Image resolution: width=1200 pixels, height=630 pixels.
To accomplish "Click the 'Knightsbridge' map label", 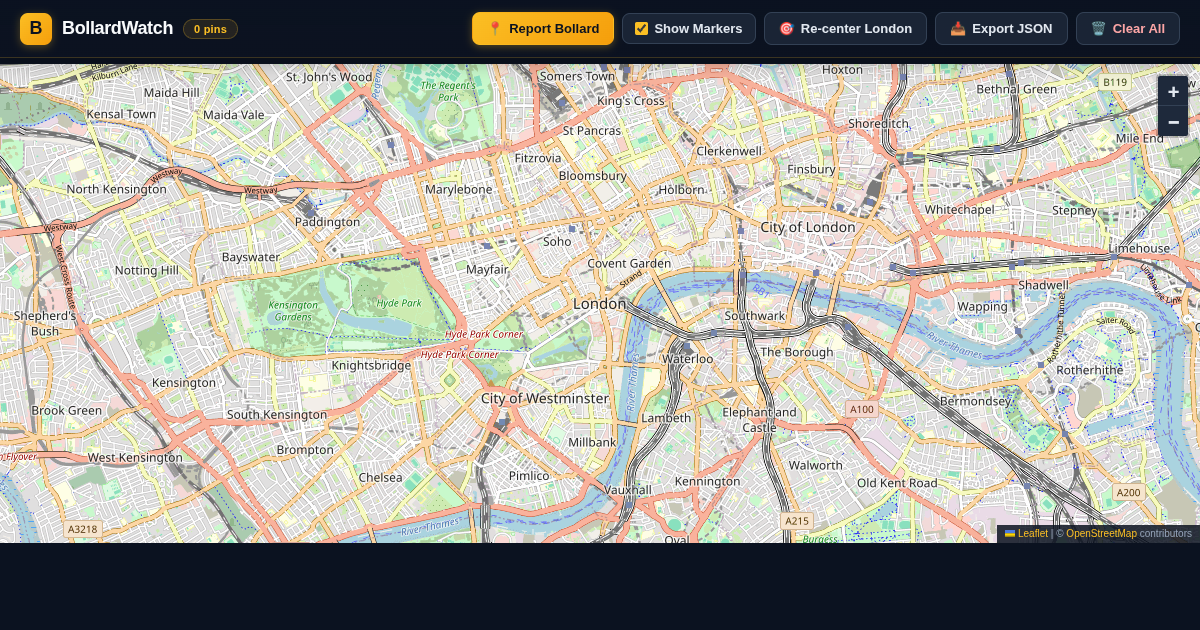I will tap(371, 365).
